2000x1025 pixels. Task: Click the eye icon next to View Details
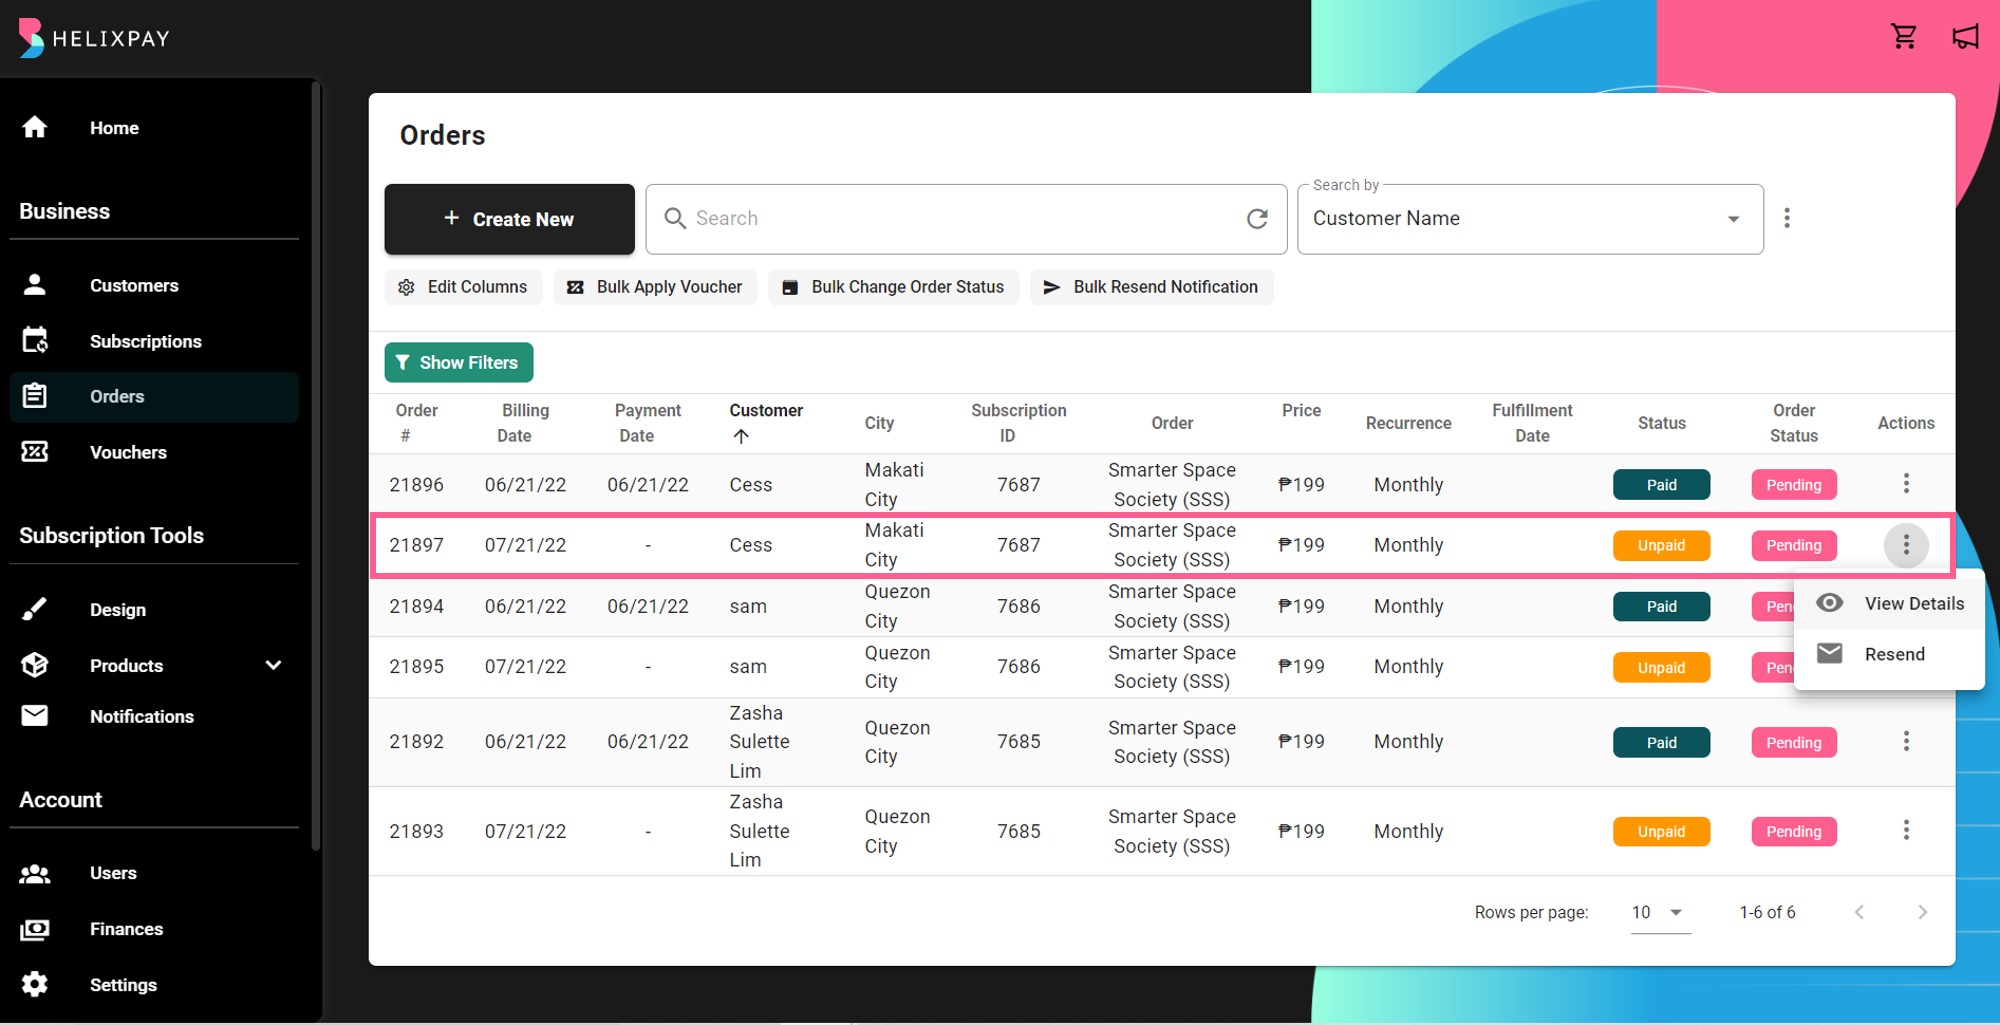[1829, 603]
